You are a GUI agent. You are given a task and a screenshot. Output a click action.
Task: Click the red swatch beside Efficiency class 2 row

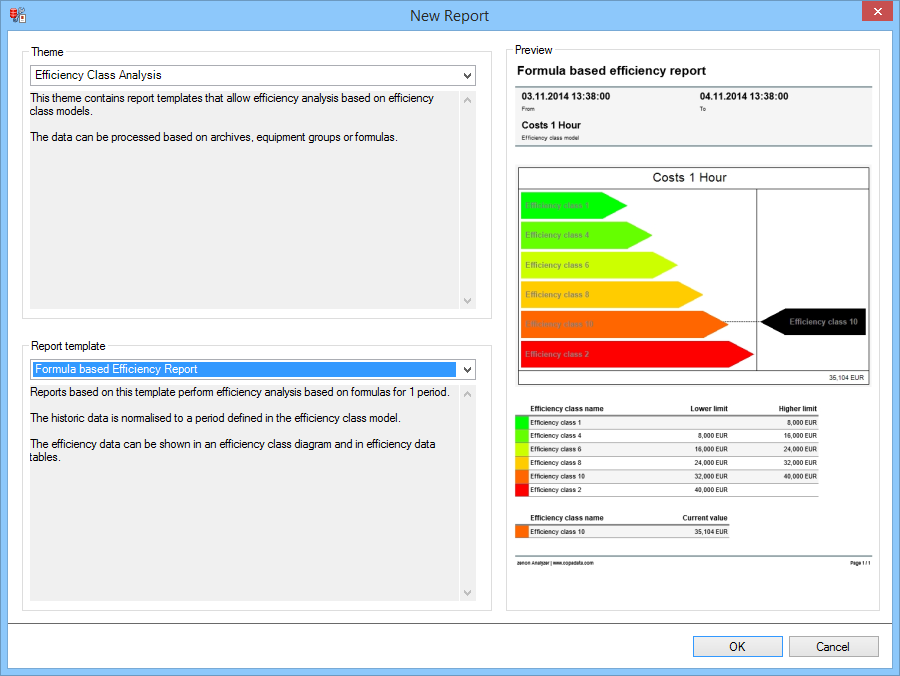point(522,490)
